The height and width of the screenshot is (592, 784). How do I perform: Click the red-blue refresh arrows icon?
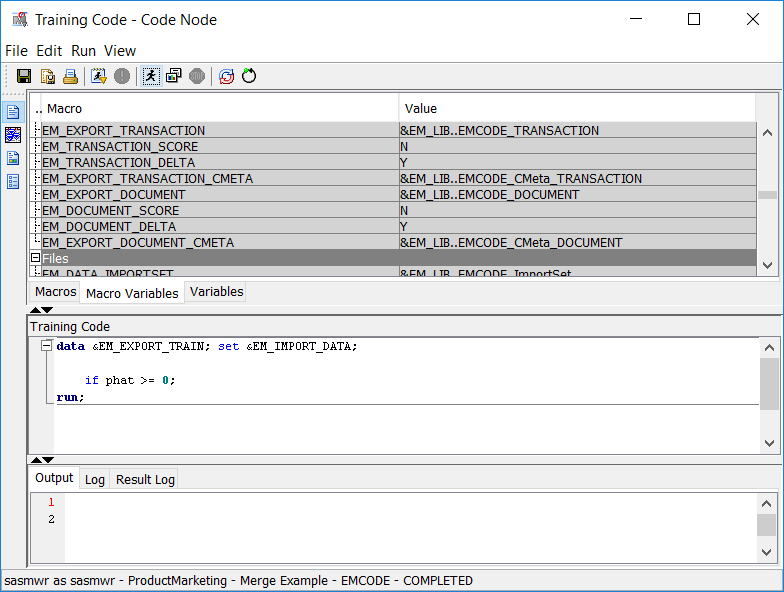(226, 76)
